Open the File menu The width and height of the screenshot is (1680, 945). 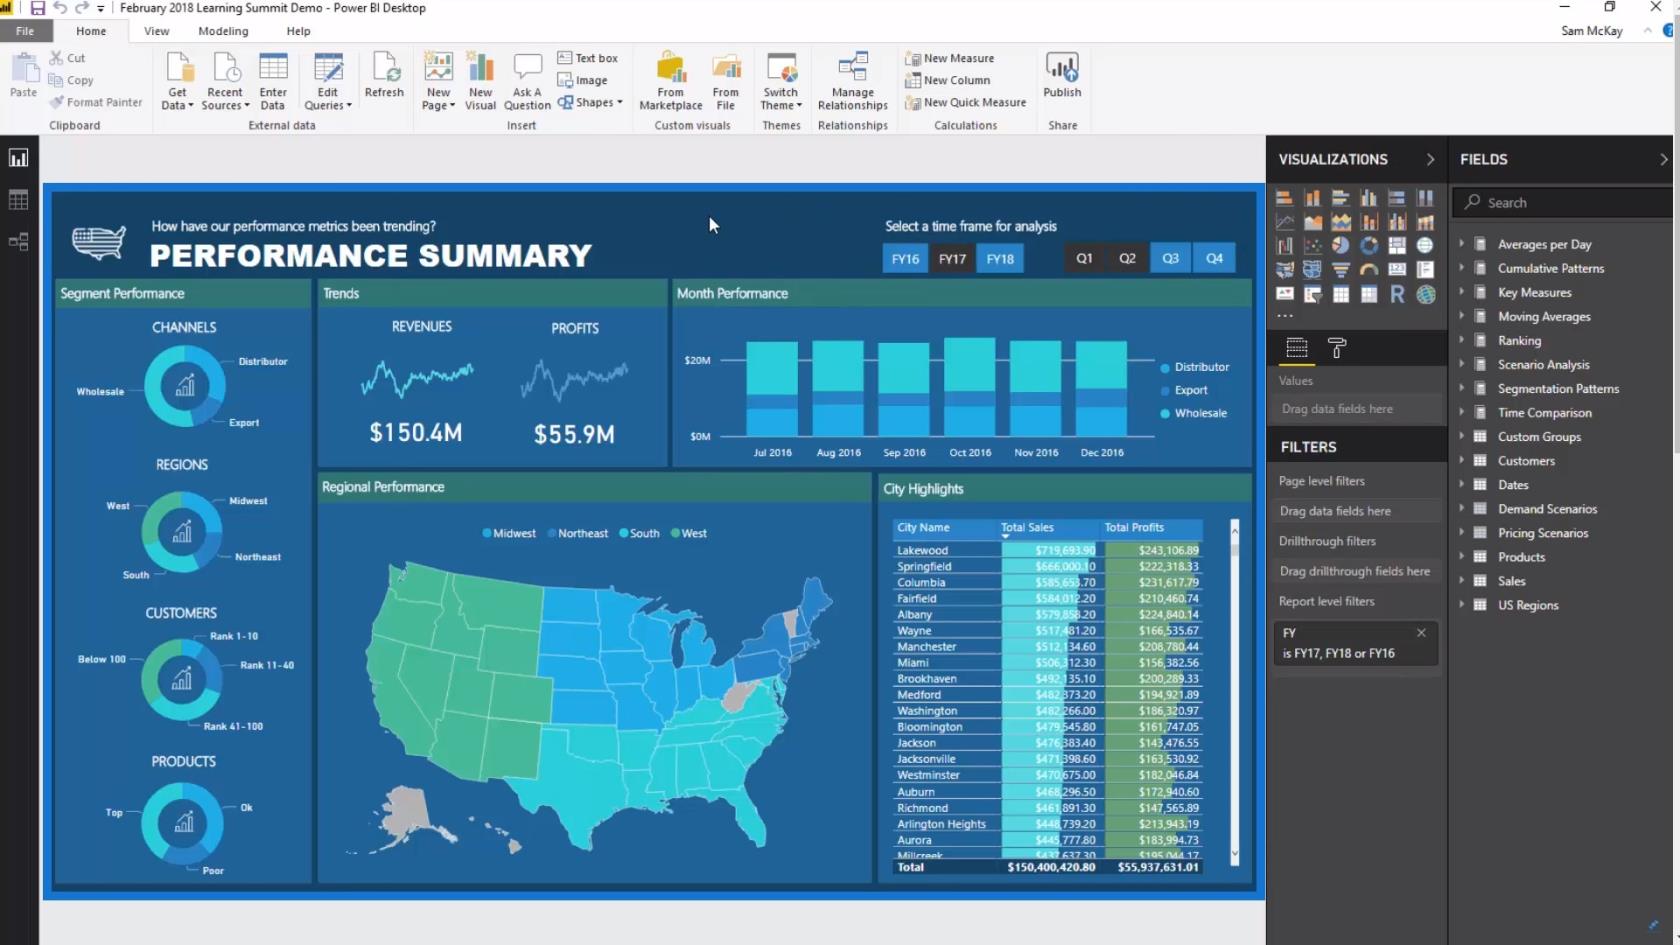pyautogui.click(x=25, y=31)
